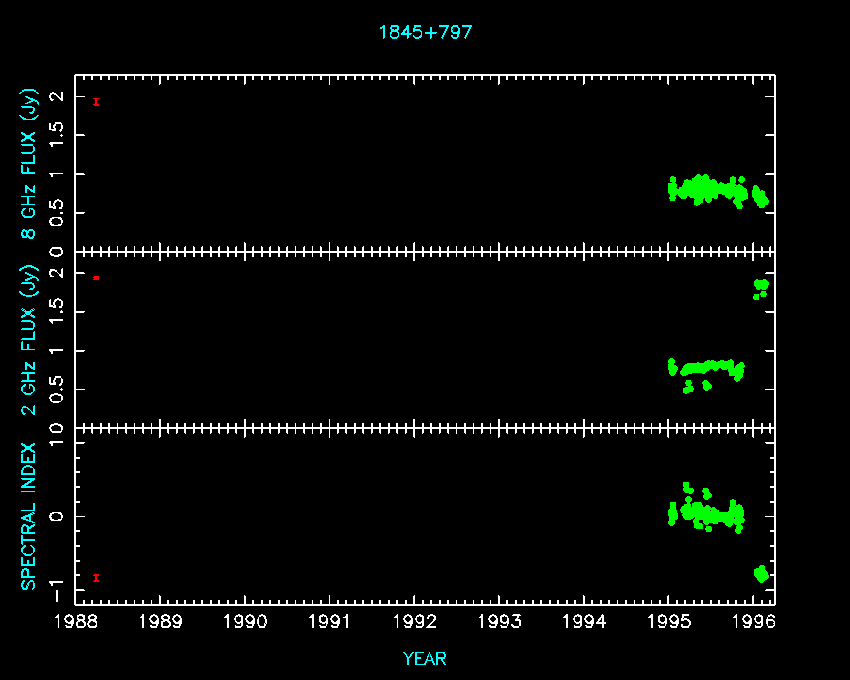The height and width of the screenshot is (680, 850).
Task: Select the 1994 year tick label
Action: [x=584, y=621]
